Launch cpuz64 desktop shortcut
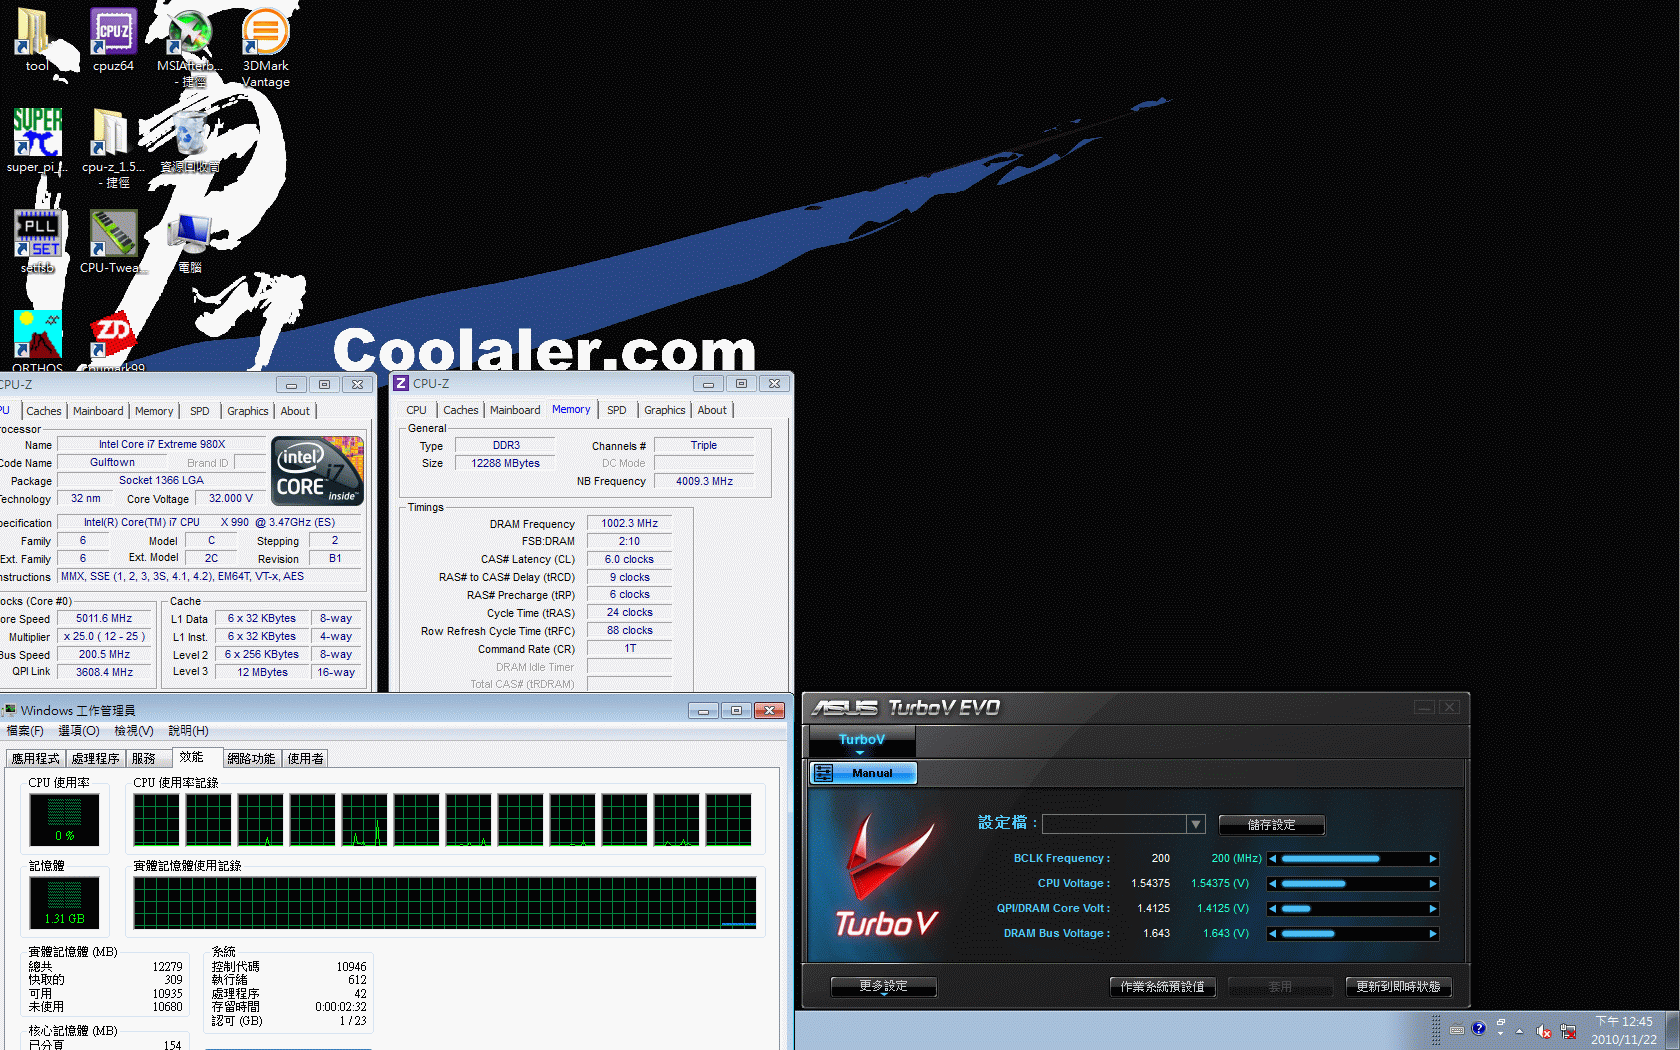The image size is (1680, 1050). (113, 40)
